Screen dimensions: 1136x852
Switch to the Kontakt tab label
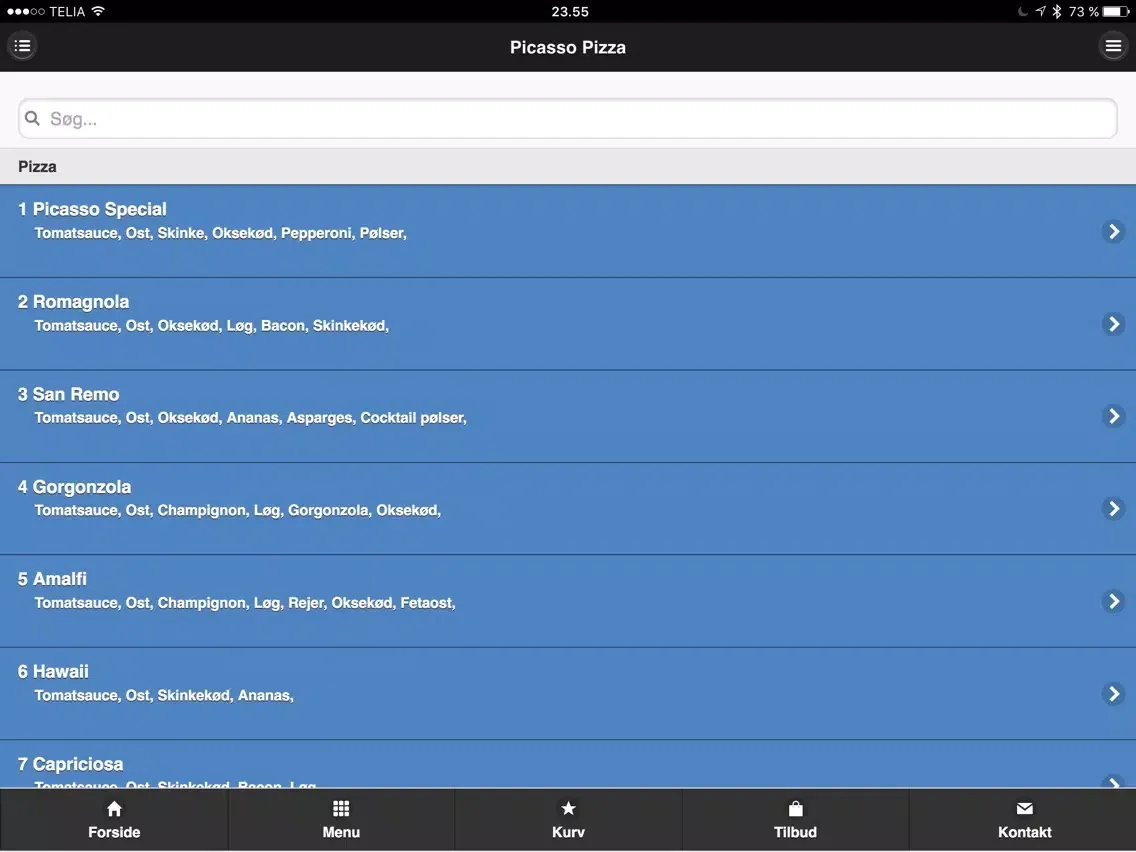click(x=1024, y=832)
